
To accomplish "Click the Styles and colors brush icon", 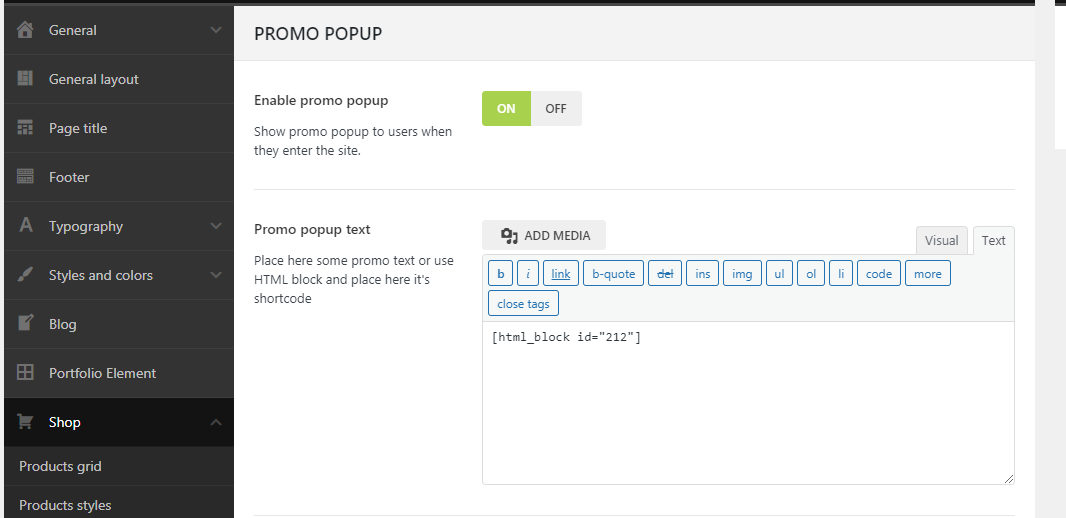I will point(25,275).
